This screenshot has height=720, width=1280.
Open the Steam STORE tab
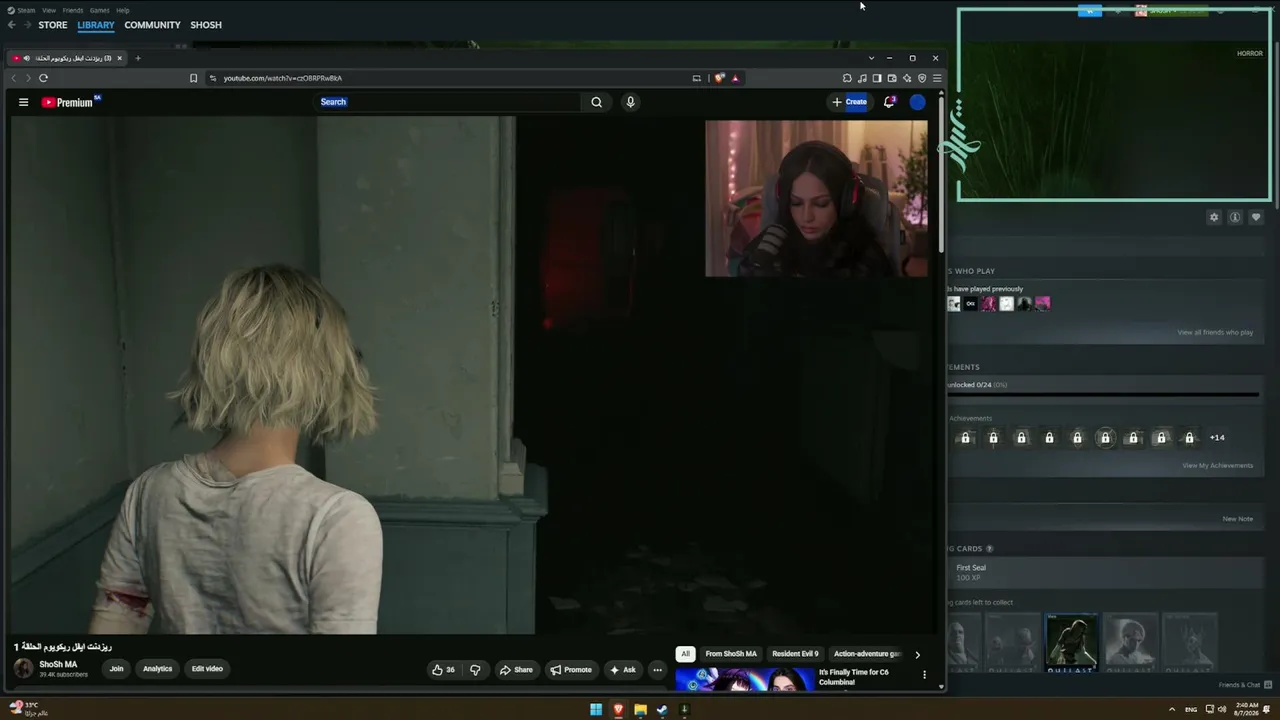click(x=53, y=25)
